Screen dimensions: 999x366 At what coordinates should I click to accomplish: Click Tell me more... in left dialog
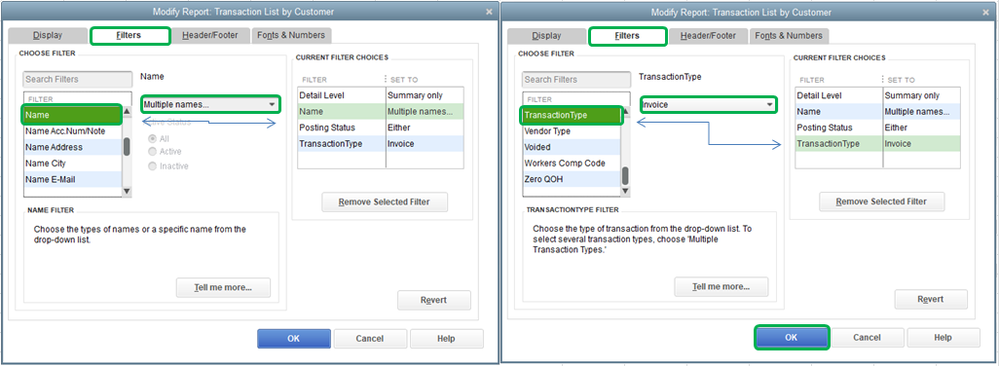[x=223, y=288]
